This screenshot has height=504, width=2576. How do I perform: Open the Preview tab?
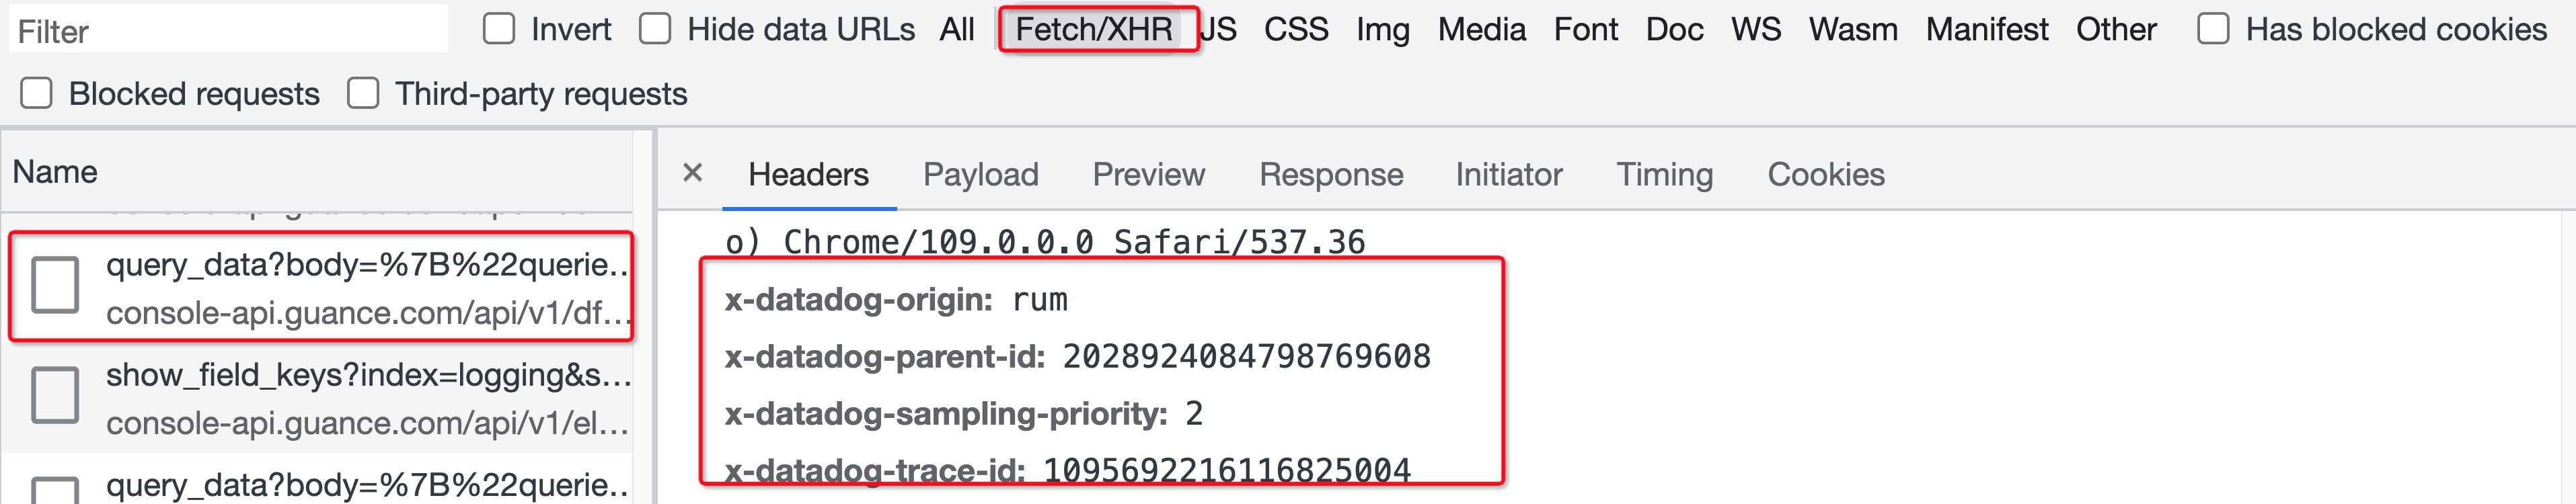[1149, 174]
